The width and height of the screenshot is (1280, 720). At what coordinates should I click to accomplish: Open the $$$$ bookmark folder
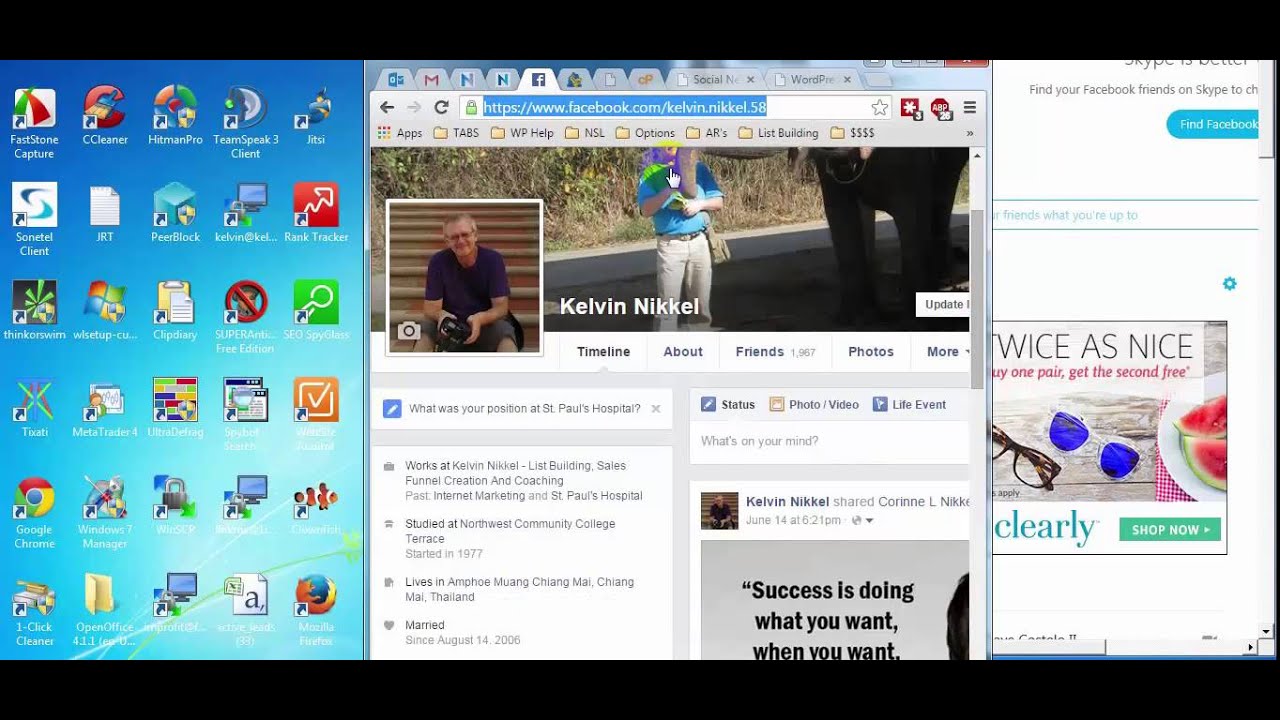(x=852, y=133)
